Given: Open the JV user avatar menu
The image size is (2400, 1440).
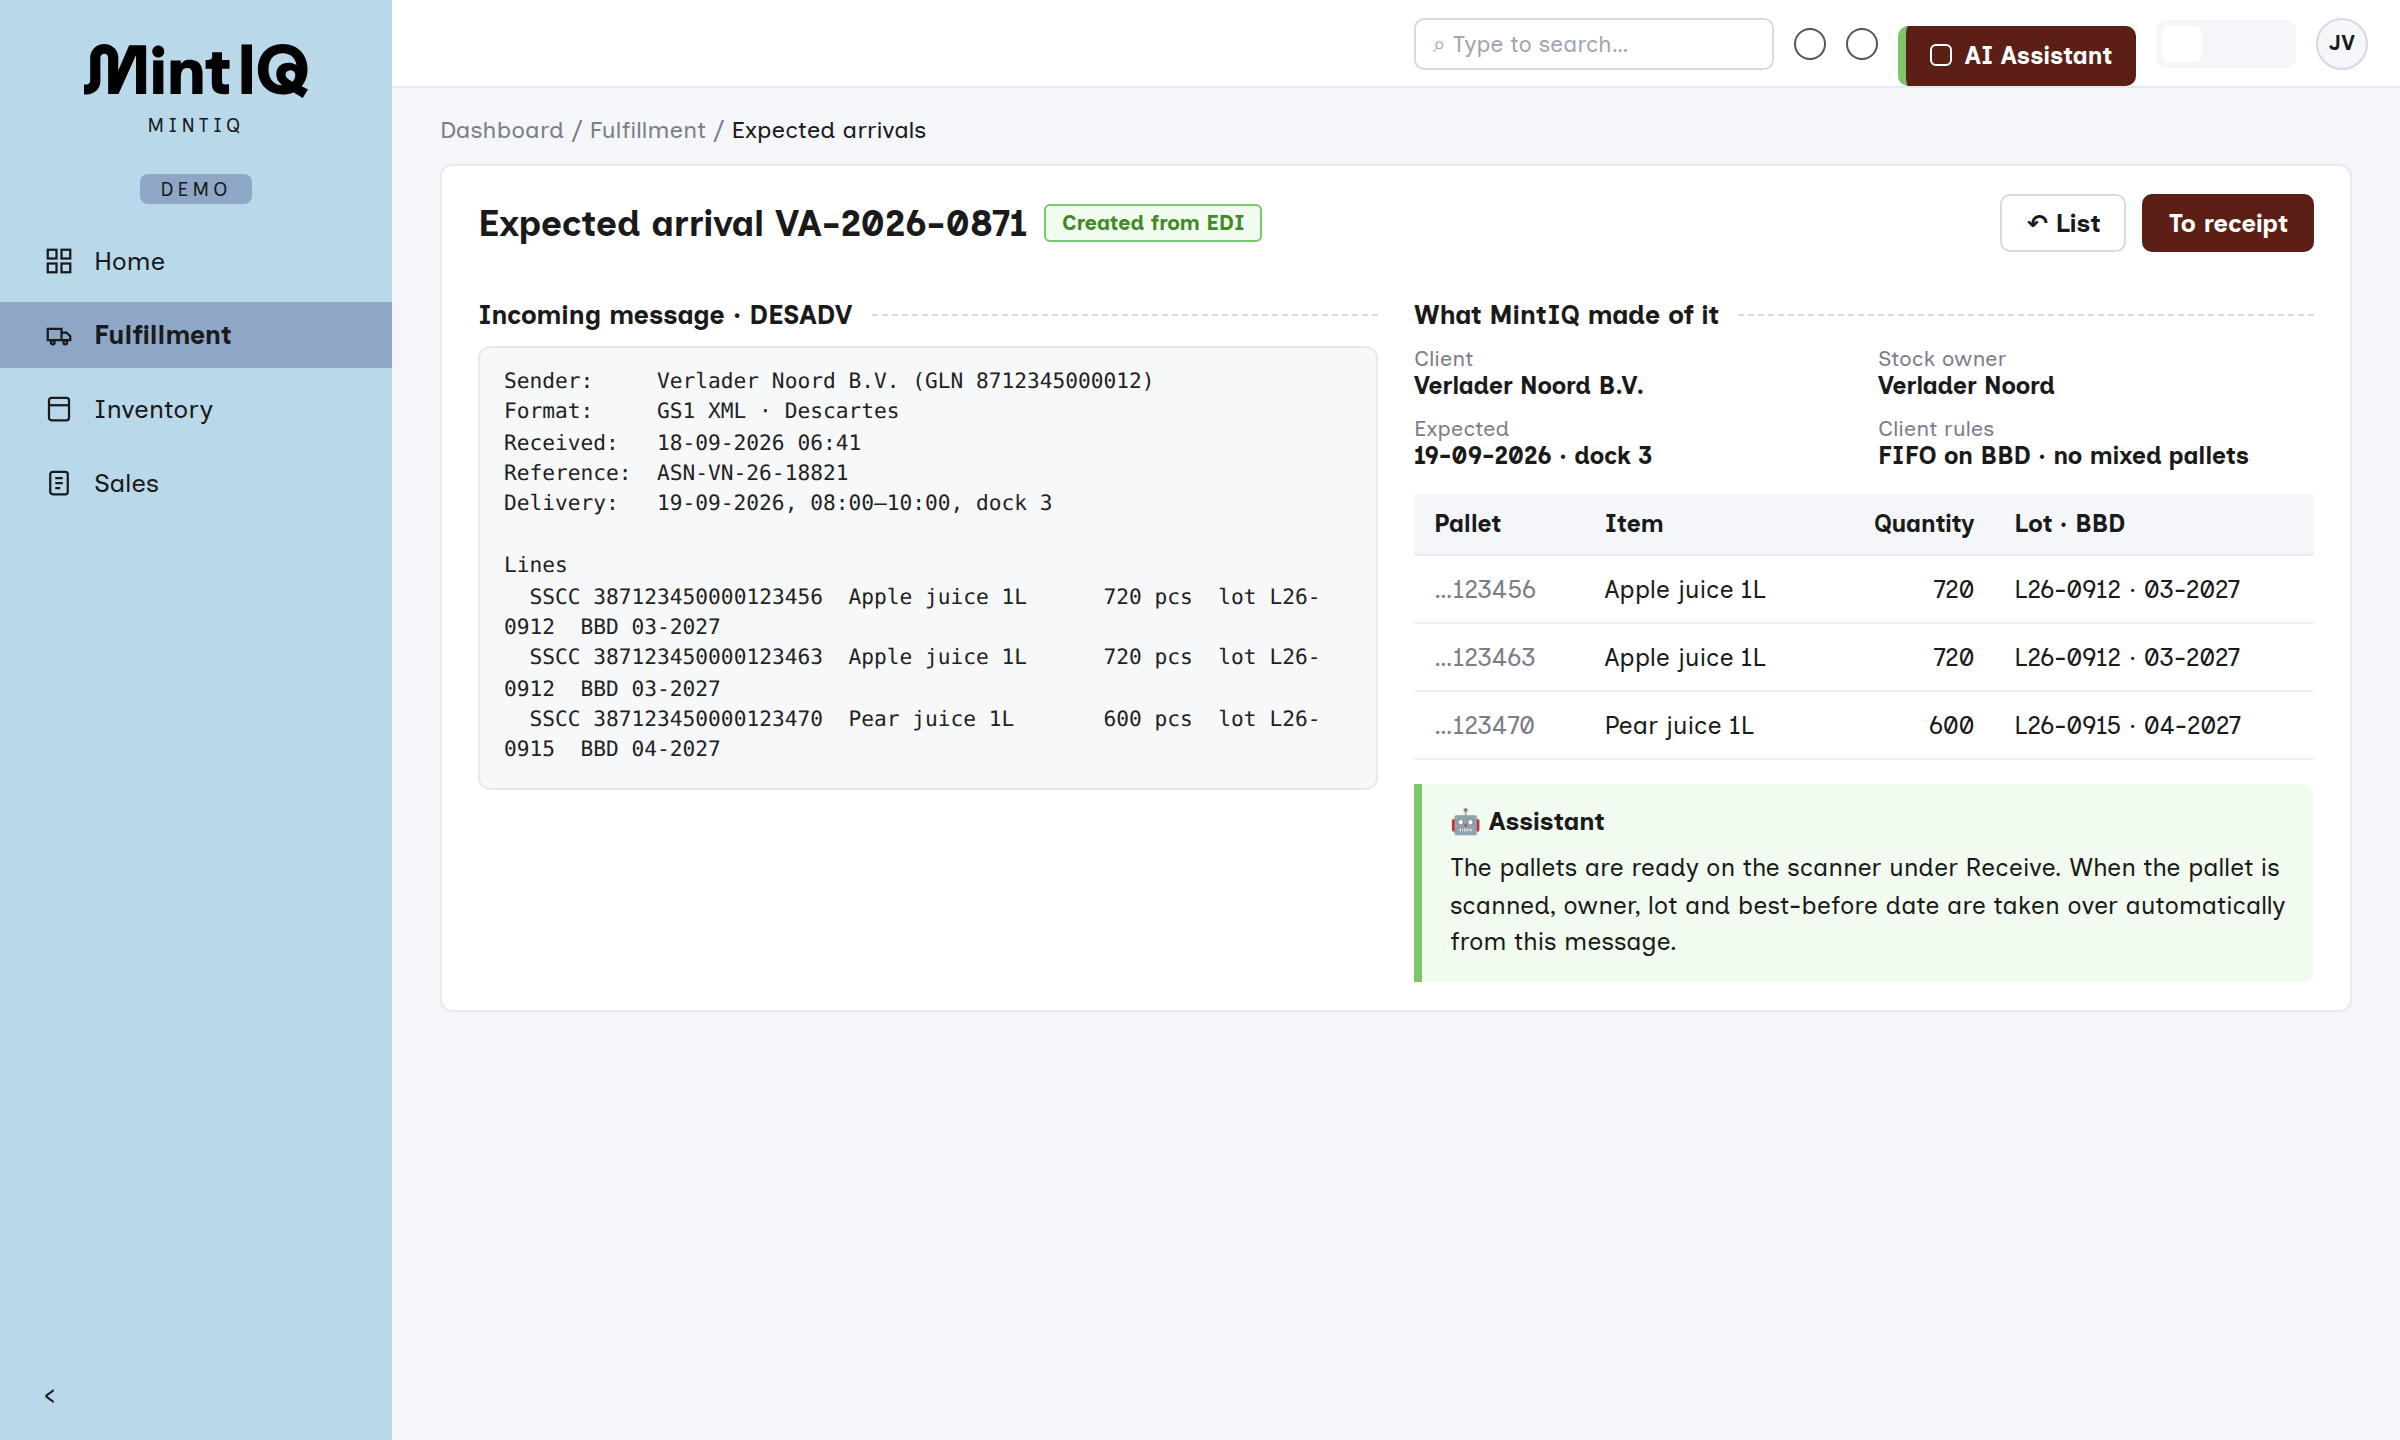Looking at the screenshot, I should [x=2341, y=43].
